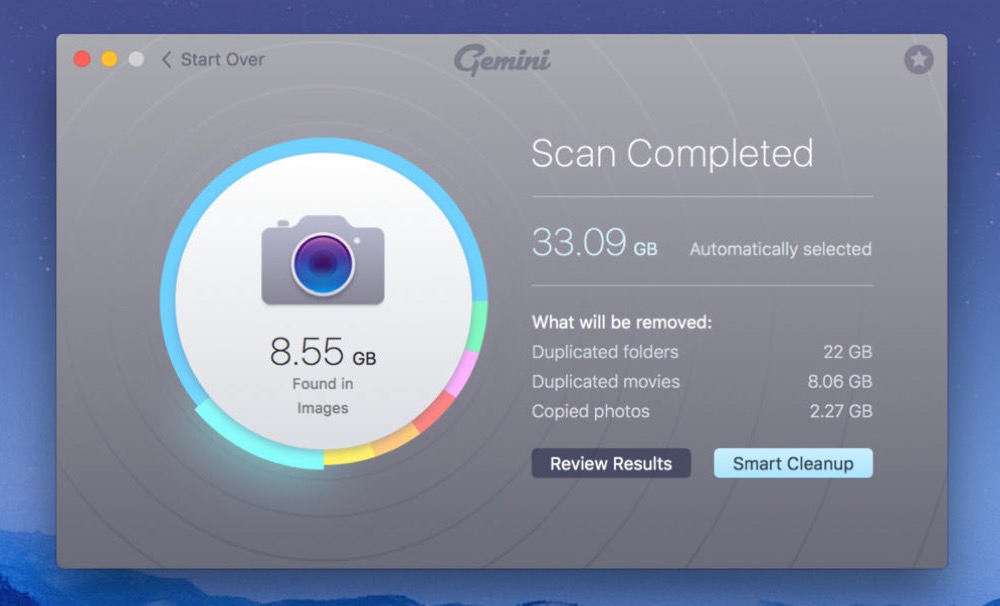The height and width of the screenshot is (606, 1000).
Task: Click the Gemini logo in title bar
Action: point(502,60)
